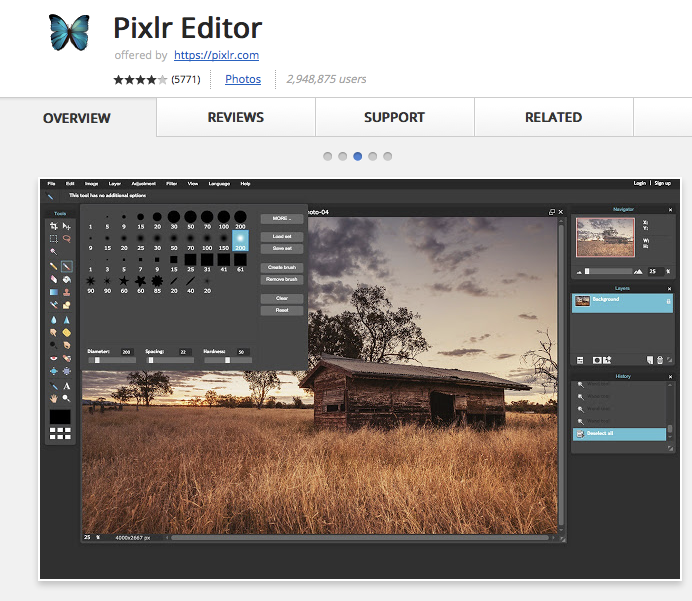Select the Type text tool
692x601 pixels.
click(67, 386)
